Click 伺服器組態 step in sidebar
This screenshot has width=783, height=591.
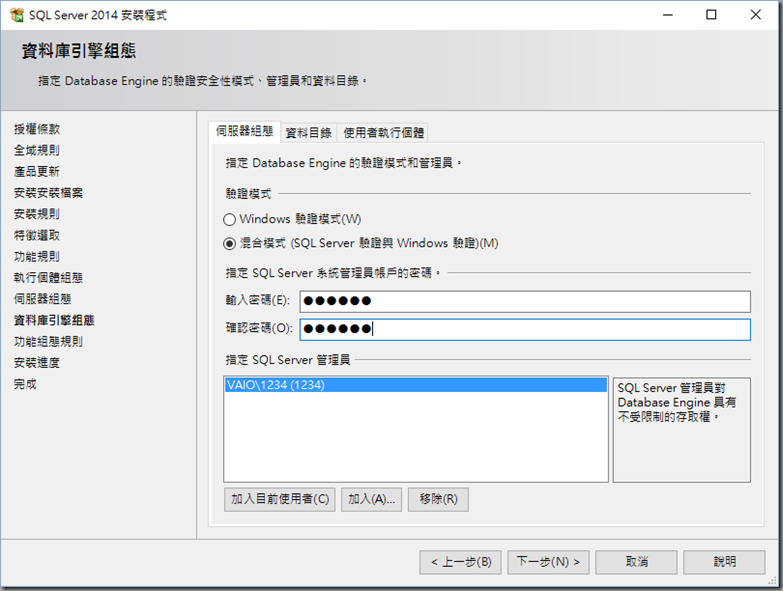pos(42,299)
